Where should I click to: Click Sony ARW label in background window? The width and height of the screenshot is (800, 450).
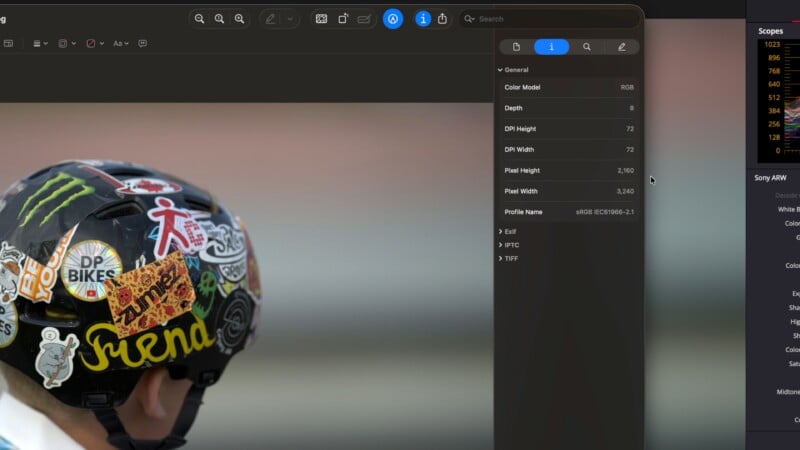tap(770, 178)
